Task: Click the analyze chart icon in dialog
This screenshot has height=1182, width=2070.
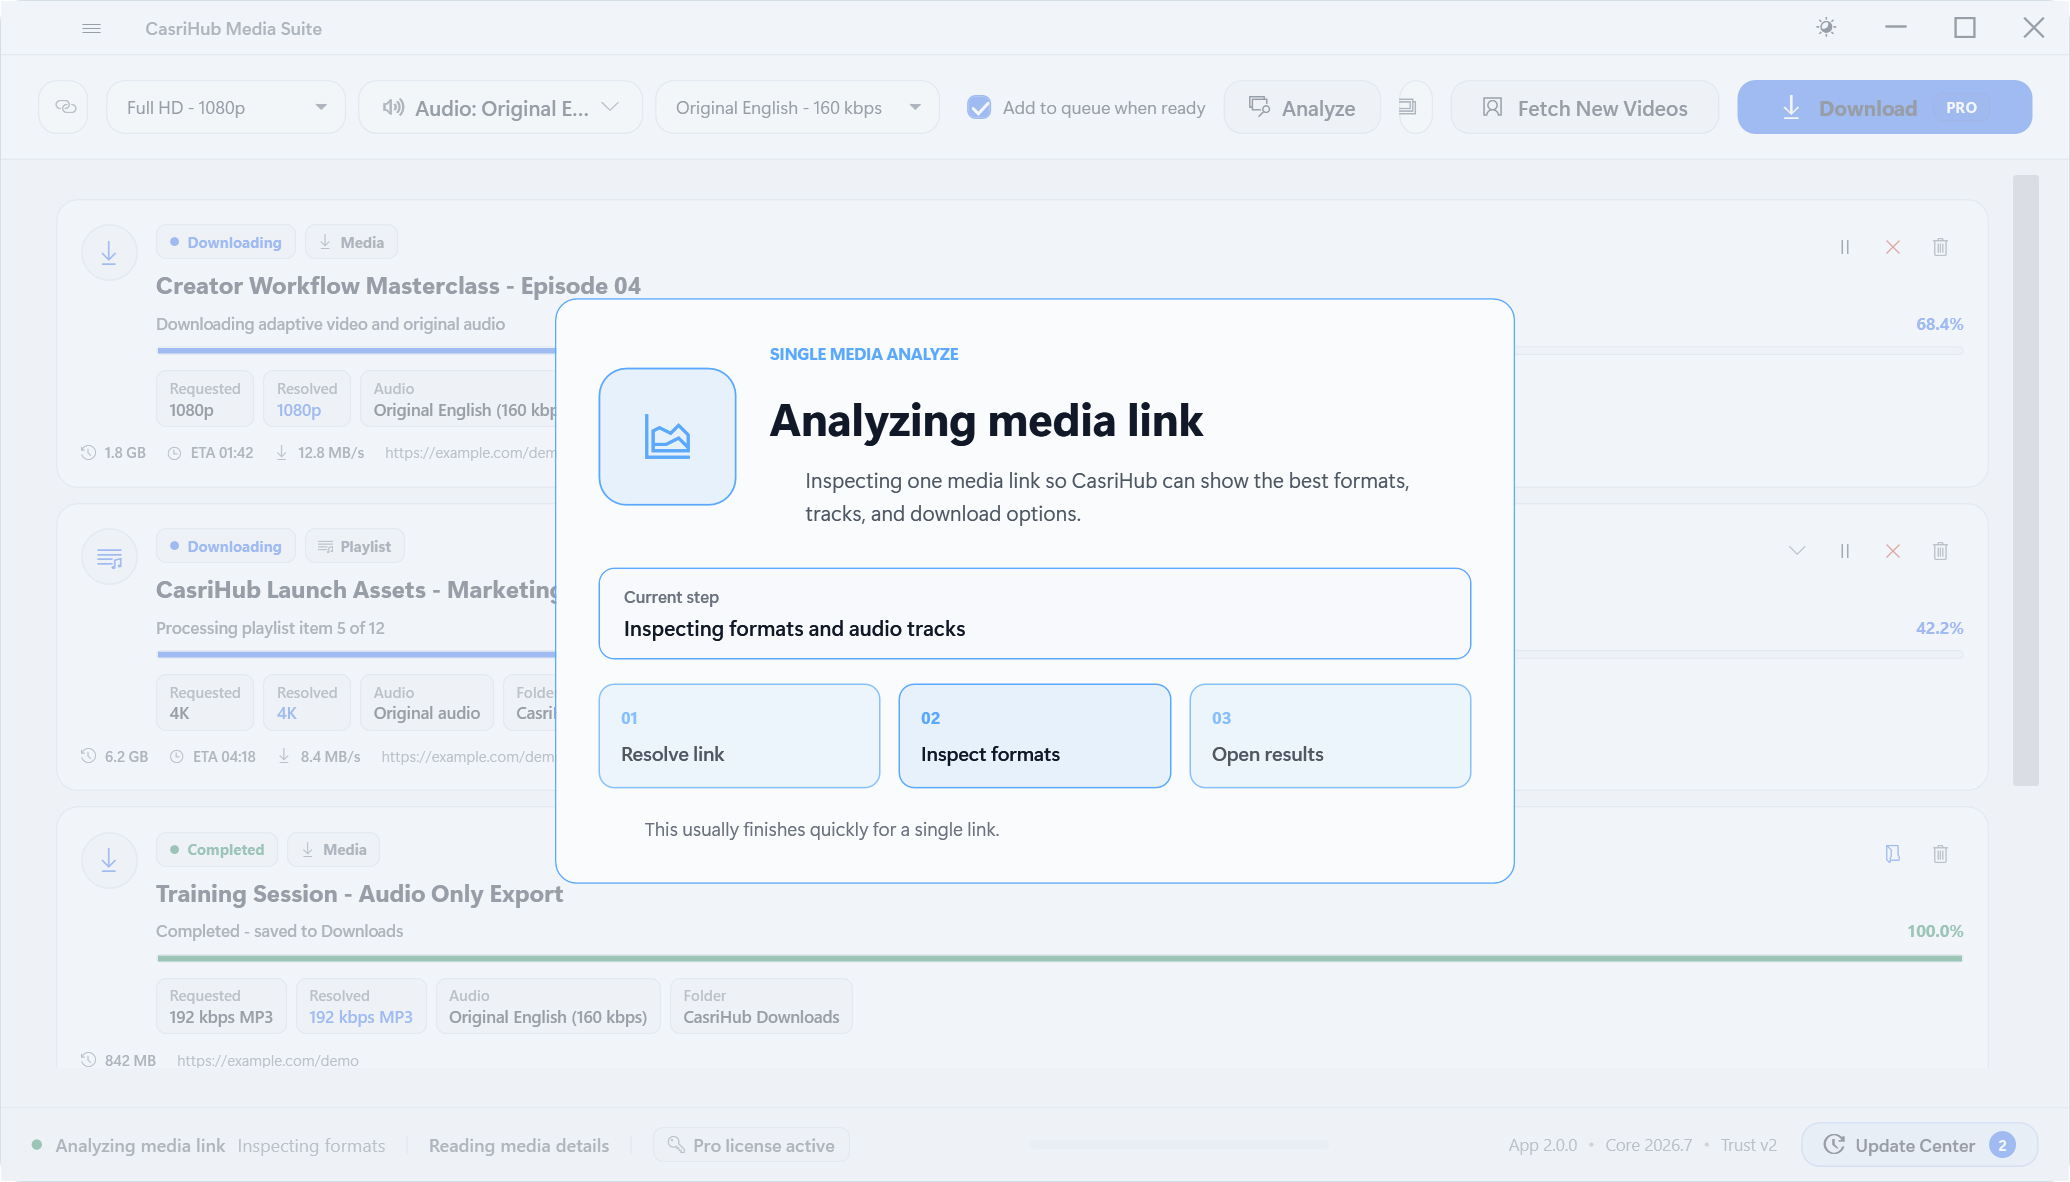Action: 667,437
